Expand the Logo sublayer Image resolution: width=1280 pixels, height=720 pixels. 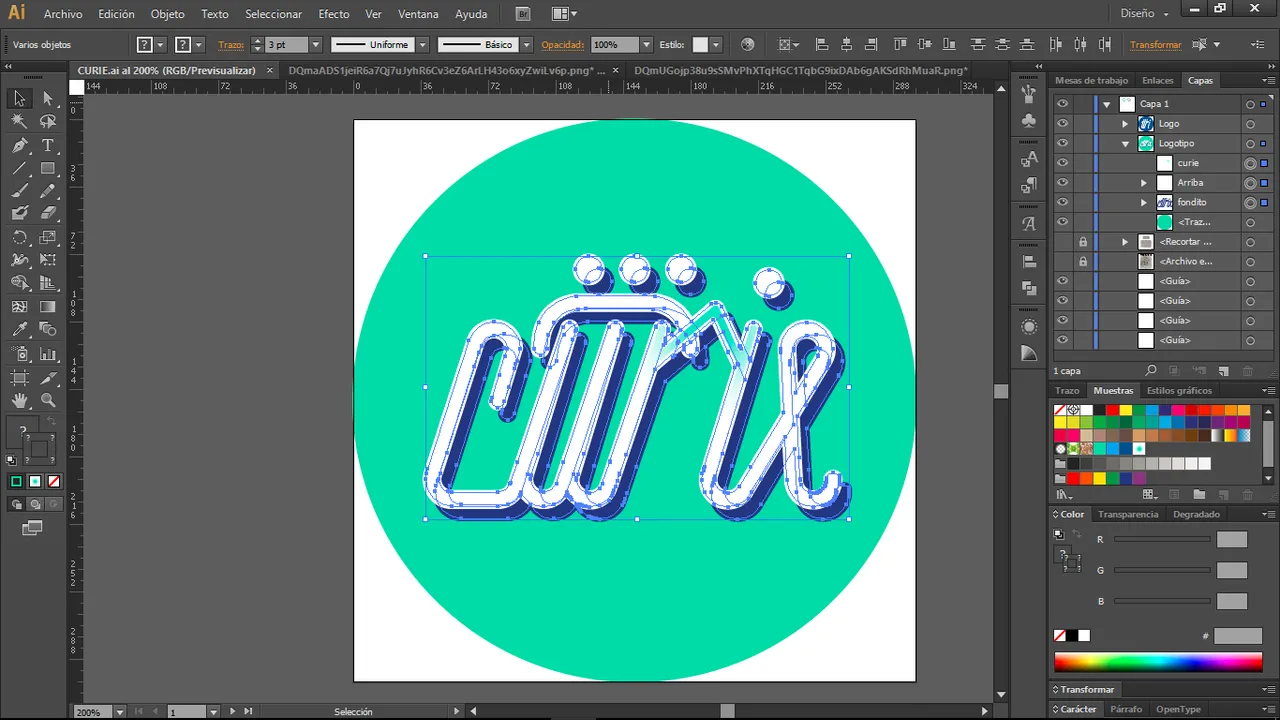pyautogui.click(x=1125, y=124)
